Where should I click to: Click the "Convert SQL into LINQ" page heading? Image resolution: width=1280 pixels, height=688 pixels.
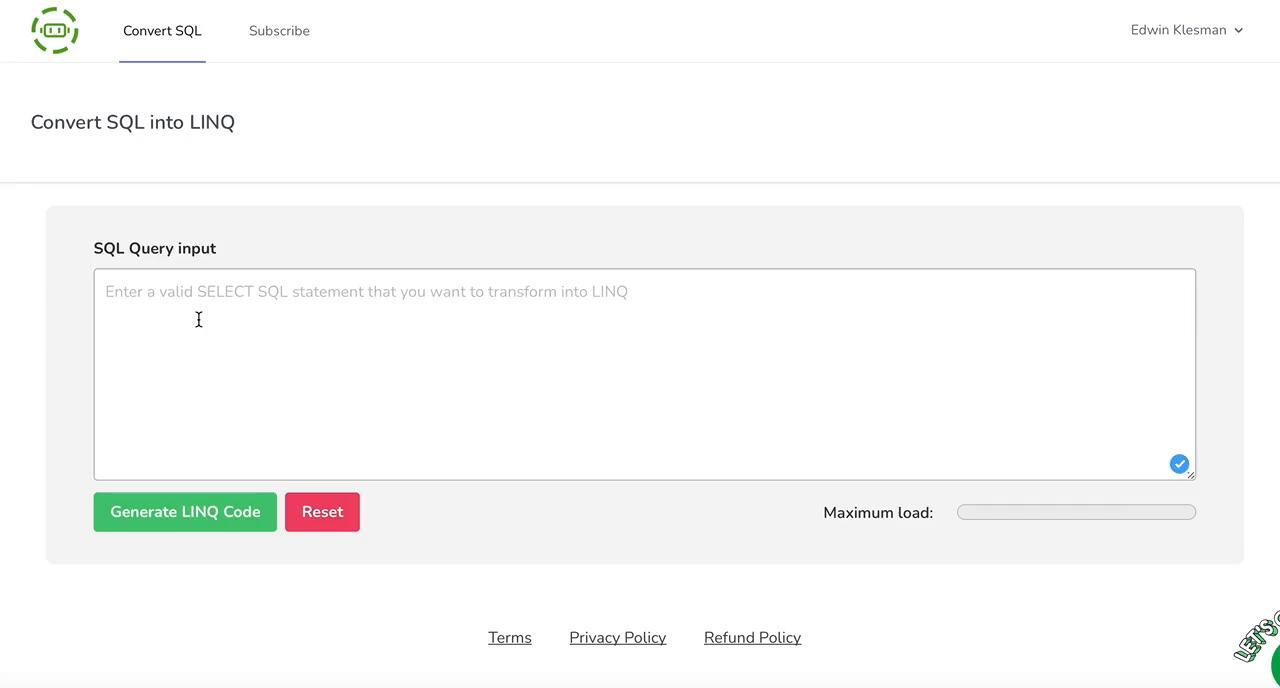click(133, 122)
